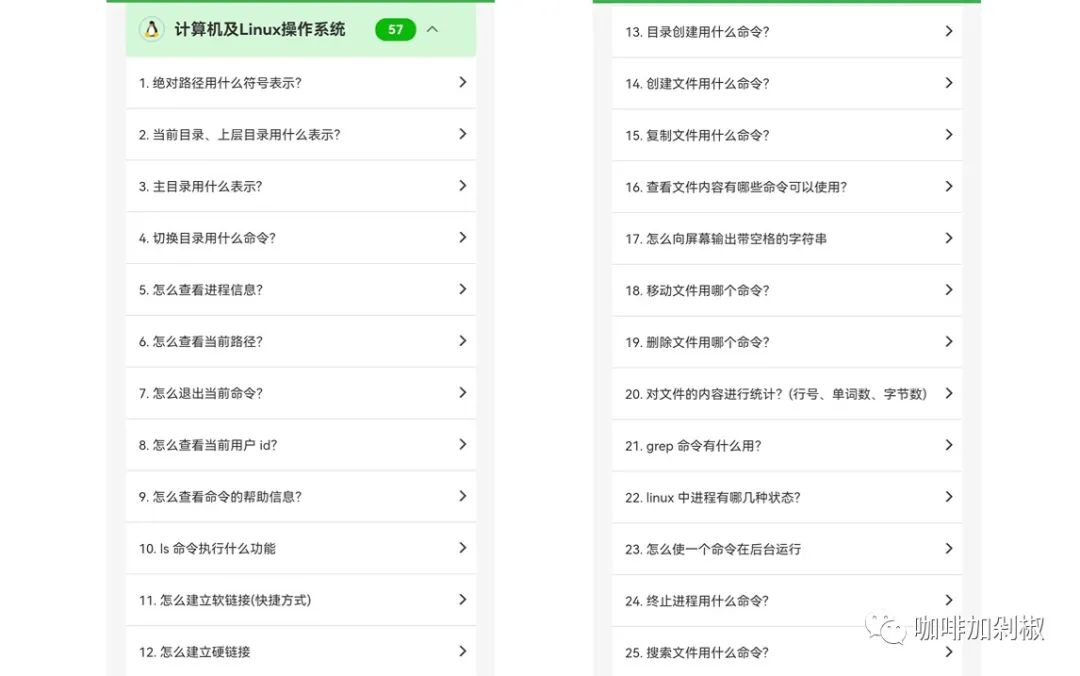Collapse the 计算机及Linux操作系统 section chevron
The width and height of the screenshot is (1080, 676).
click(433, 29)
